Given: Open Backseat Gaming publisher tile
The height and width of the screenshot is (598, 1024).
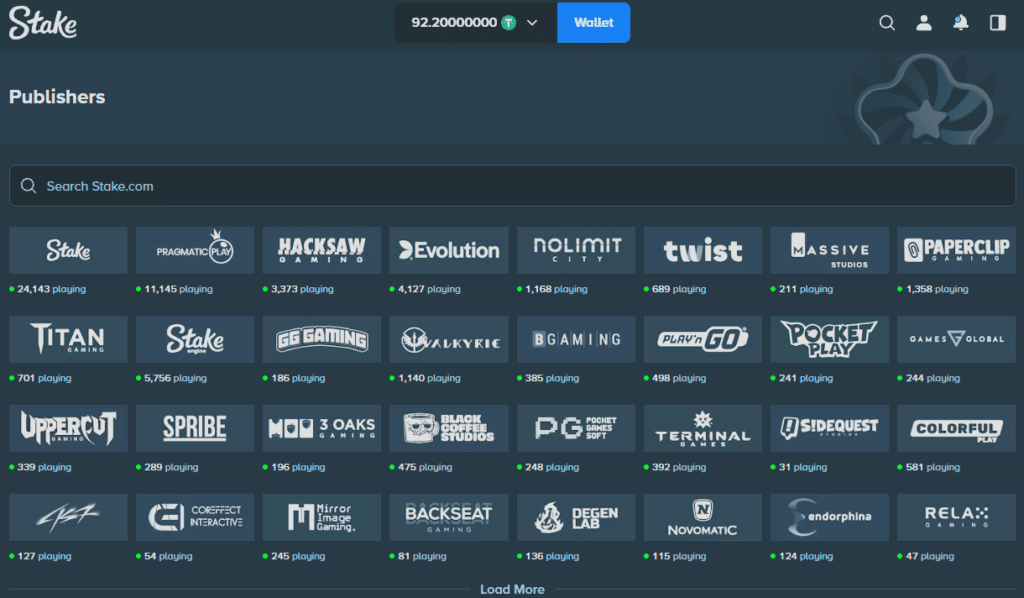Looking at the screenshot, I should point(449,518).
